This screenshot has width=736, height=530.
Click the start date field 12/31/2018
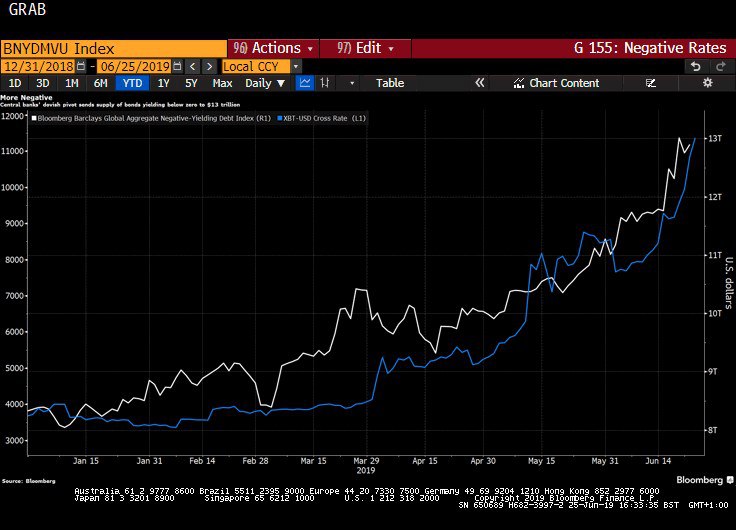click(38, 66)
